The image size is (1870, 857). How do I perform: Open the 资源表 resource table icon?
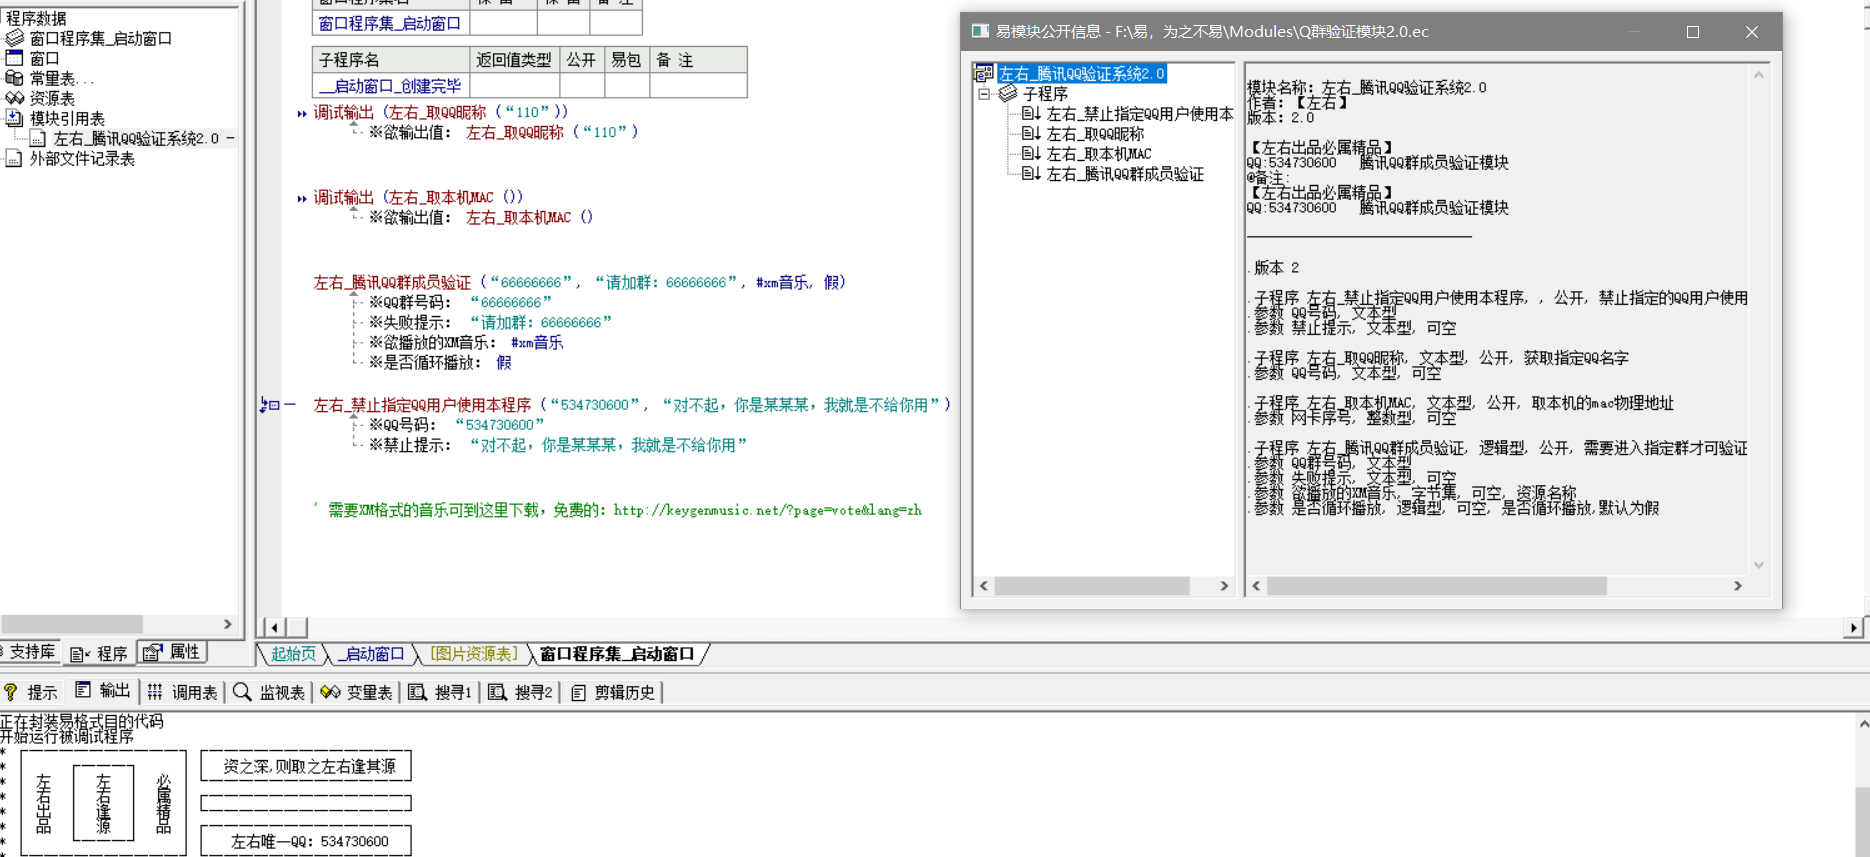tap(14, 98)
